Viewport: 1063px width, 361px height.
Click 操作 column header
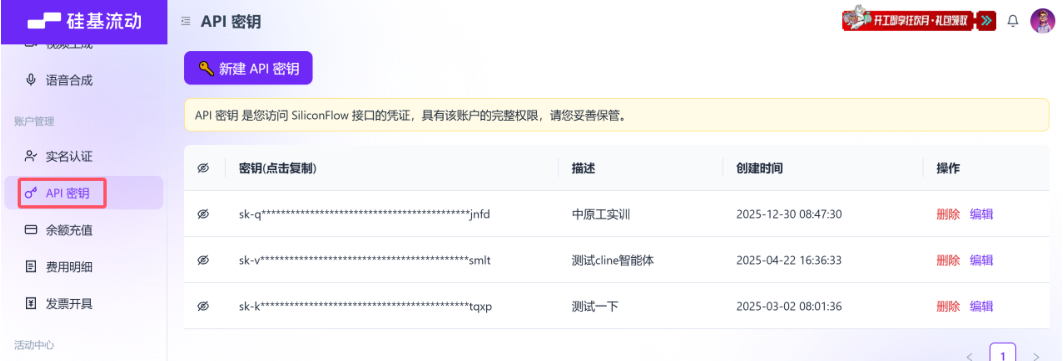[x=948, y=169]
